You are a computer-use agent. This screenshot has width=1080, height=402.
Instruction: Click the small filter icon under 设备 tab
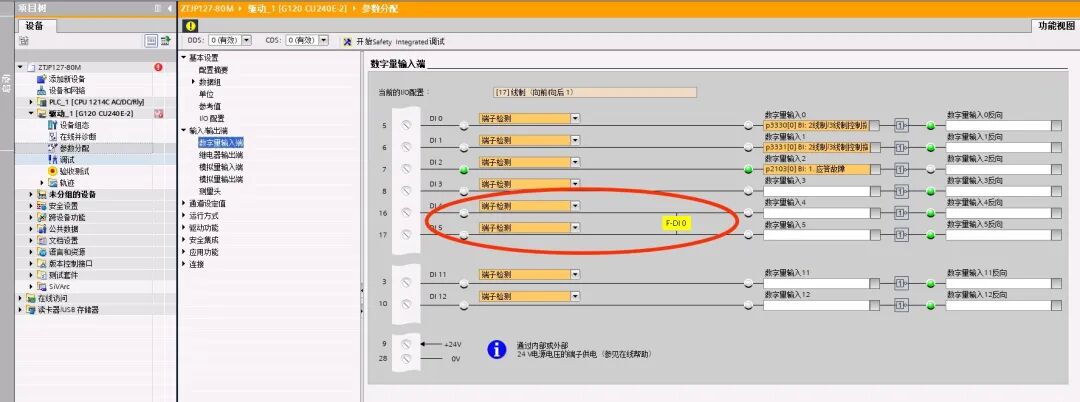coord(24,41)
